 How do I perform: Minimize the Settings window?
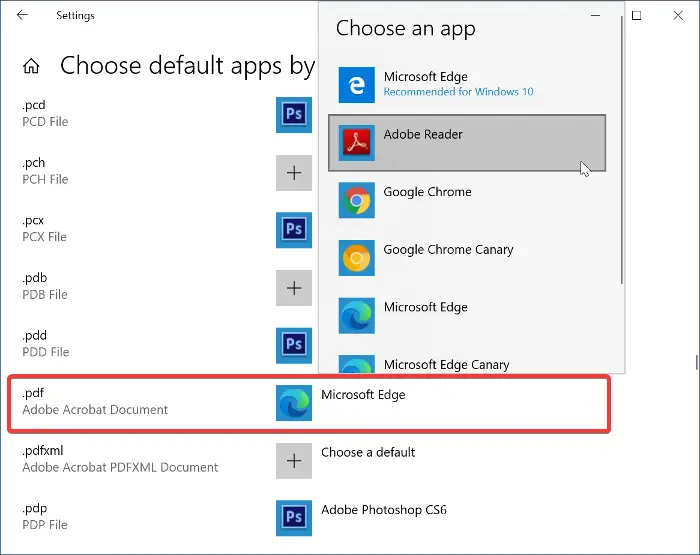click(x=595, y=15)
